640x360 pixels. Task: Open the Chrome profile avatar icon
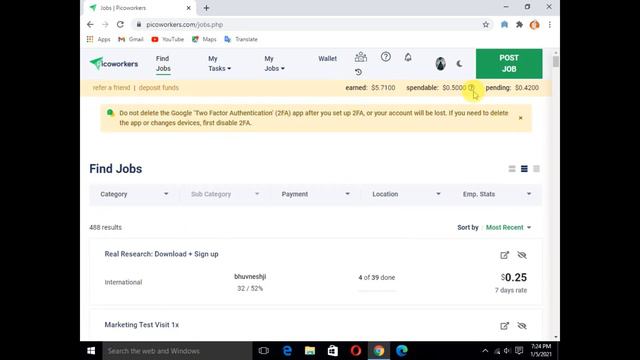click(x=534, y=24)
